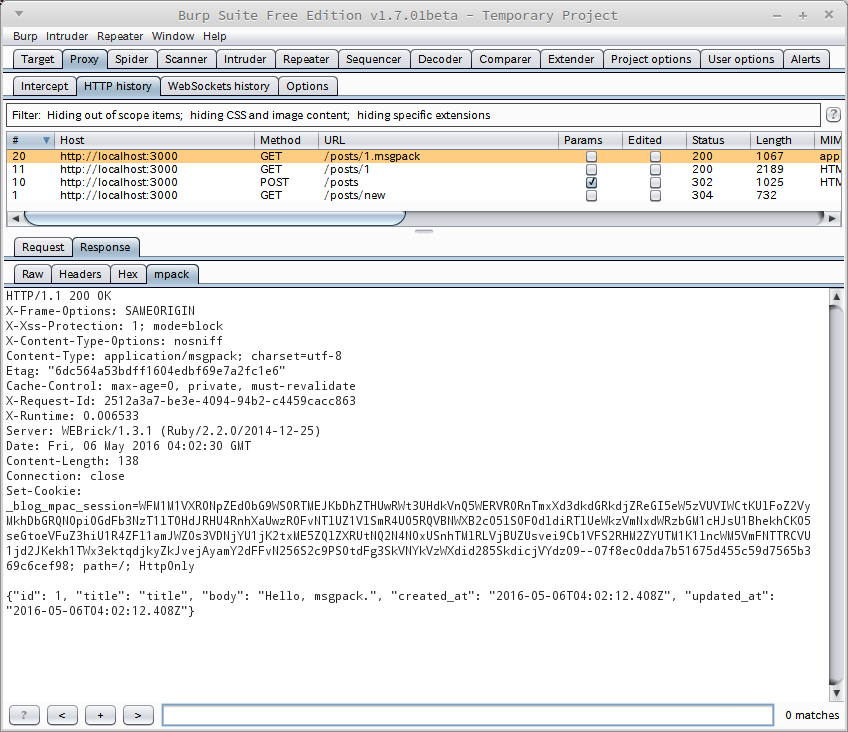The width and height of the screenshot is (848, 732).
Task: Toggle Params checkbox for /posts/new row
Action: click(592, 196)
